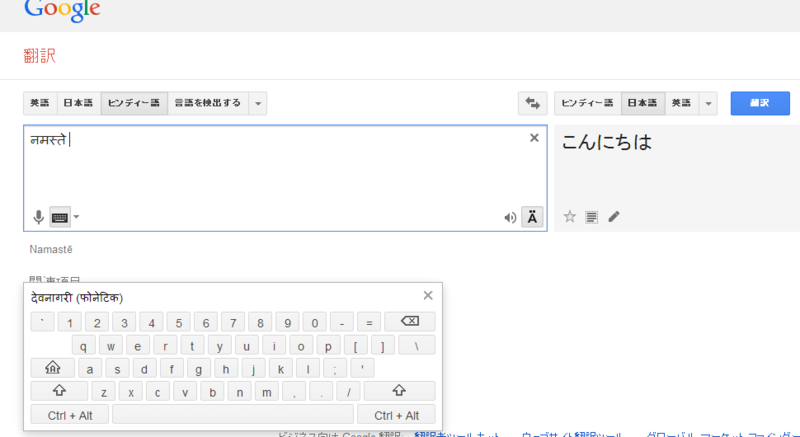The image size is (800, 437).
Task: Click the g key on virtual keyboard
Action: [198, 368]
